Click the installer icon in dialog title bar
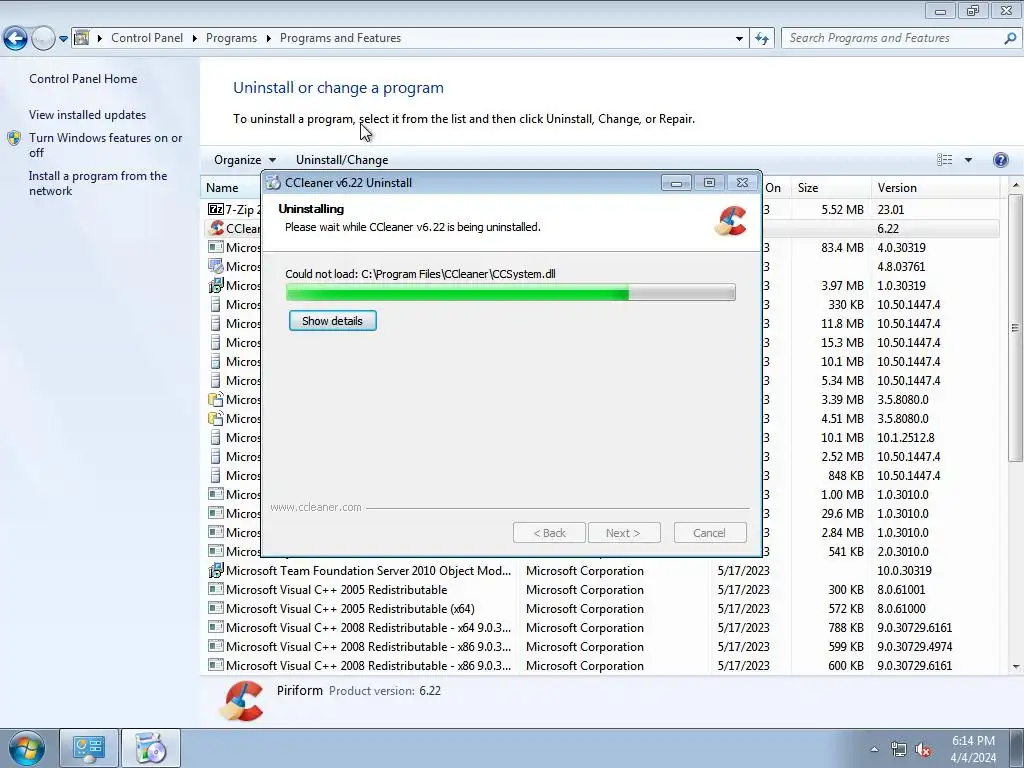This screenshot has height=768, width=1024. (273, 183)
